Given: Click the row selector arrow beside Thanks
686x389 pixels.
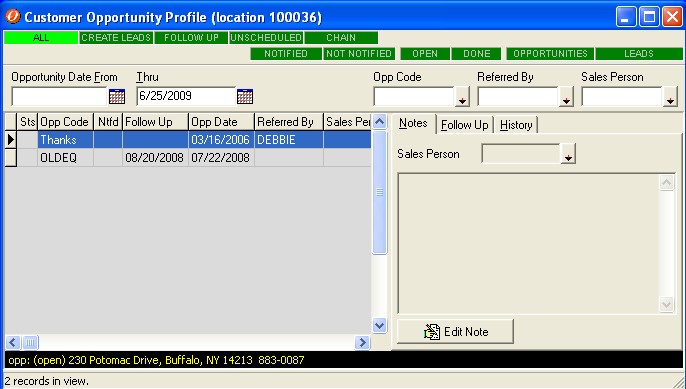Looking at the screenshot, I should point(10,140).
